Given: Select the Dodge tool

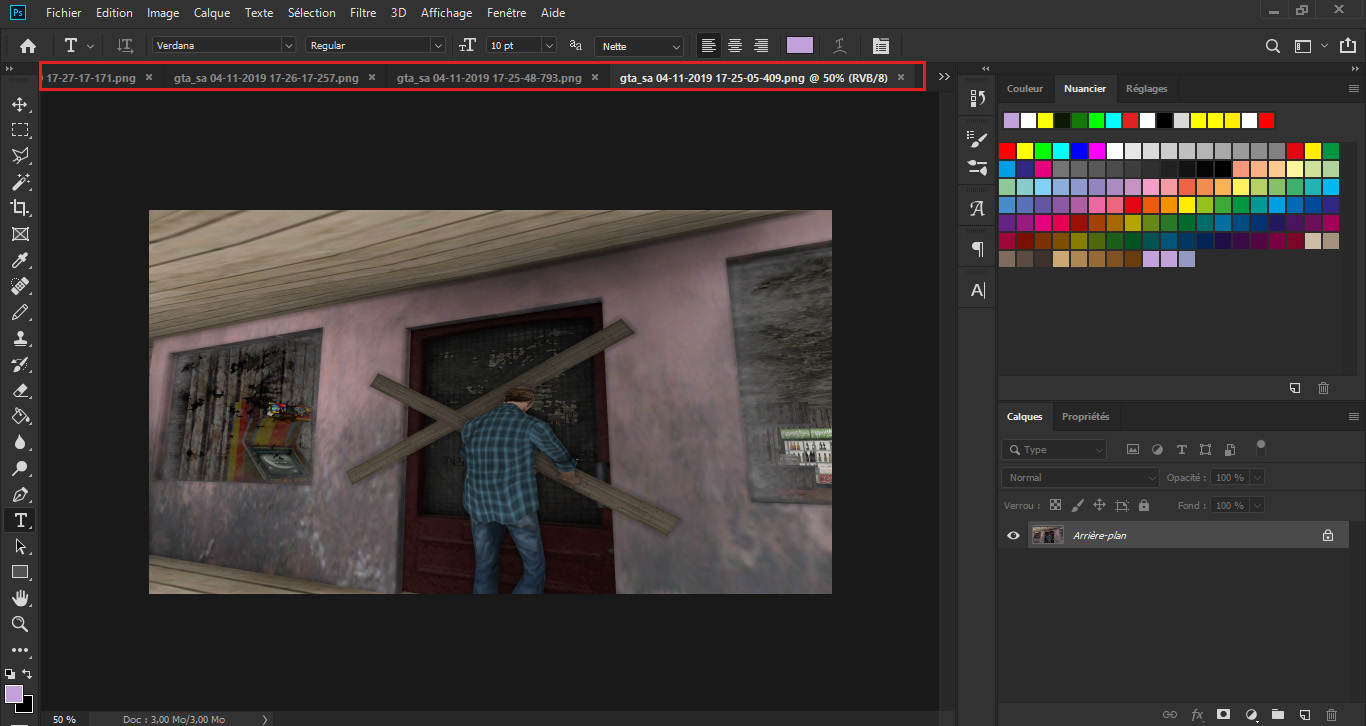Looking at the screenshot, I should [x=19, y=468].
